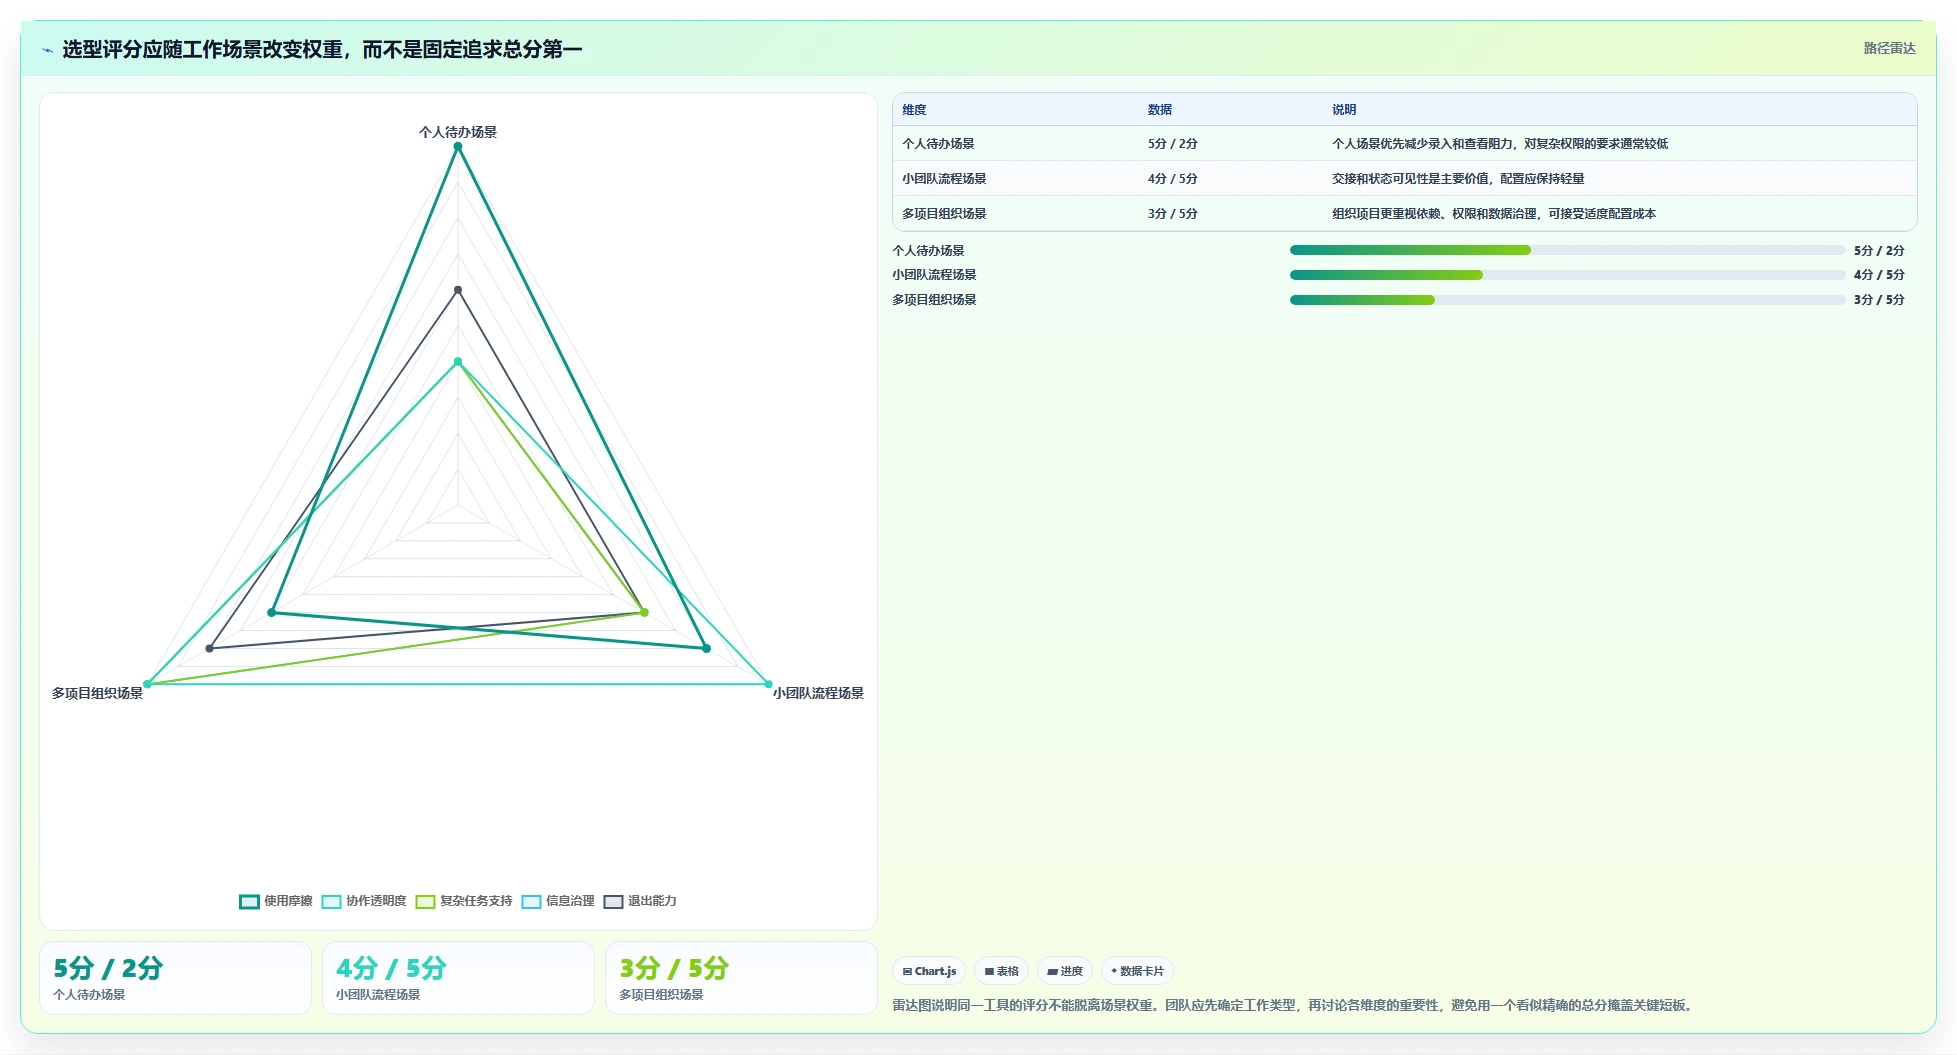Click the 个人待办场景 progress bar
The image size is (1957, 1055).
(1567, 250)
